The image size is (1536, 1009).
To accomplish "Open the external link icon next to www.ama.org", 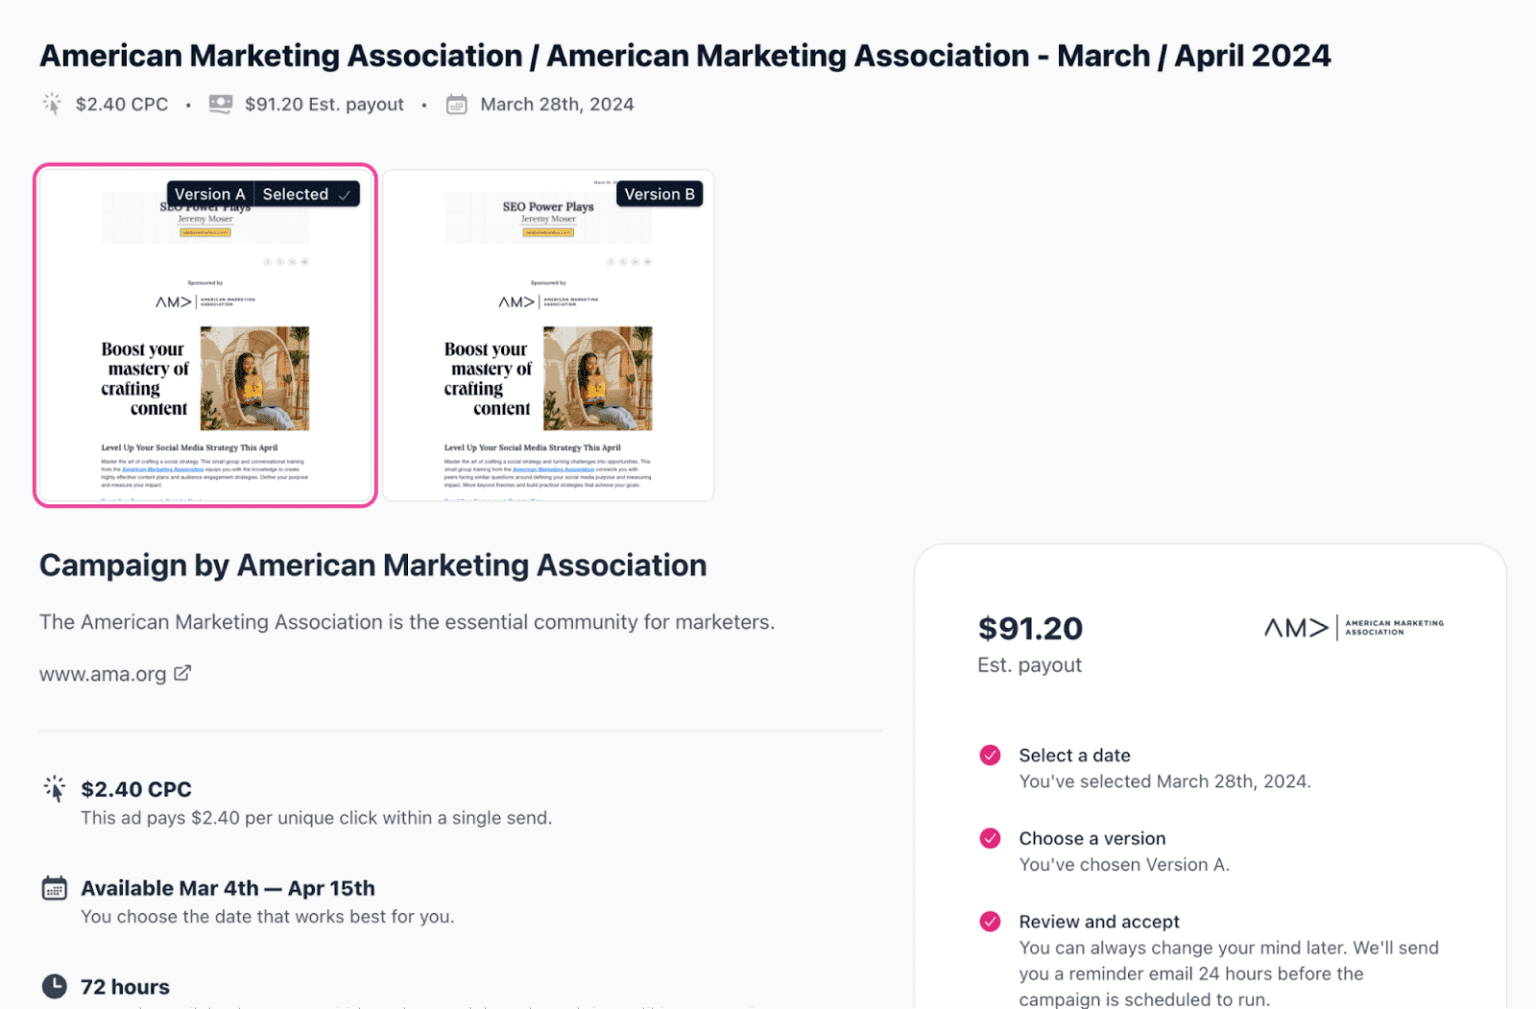I will 182,673.
